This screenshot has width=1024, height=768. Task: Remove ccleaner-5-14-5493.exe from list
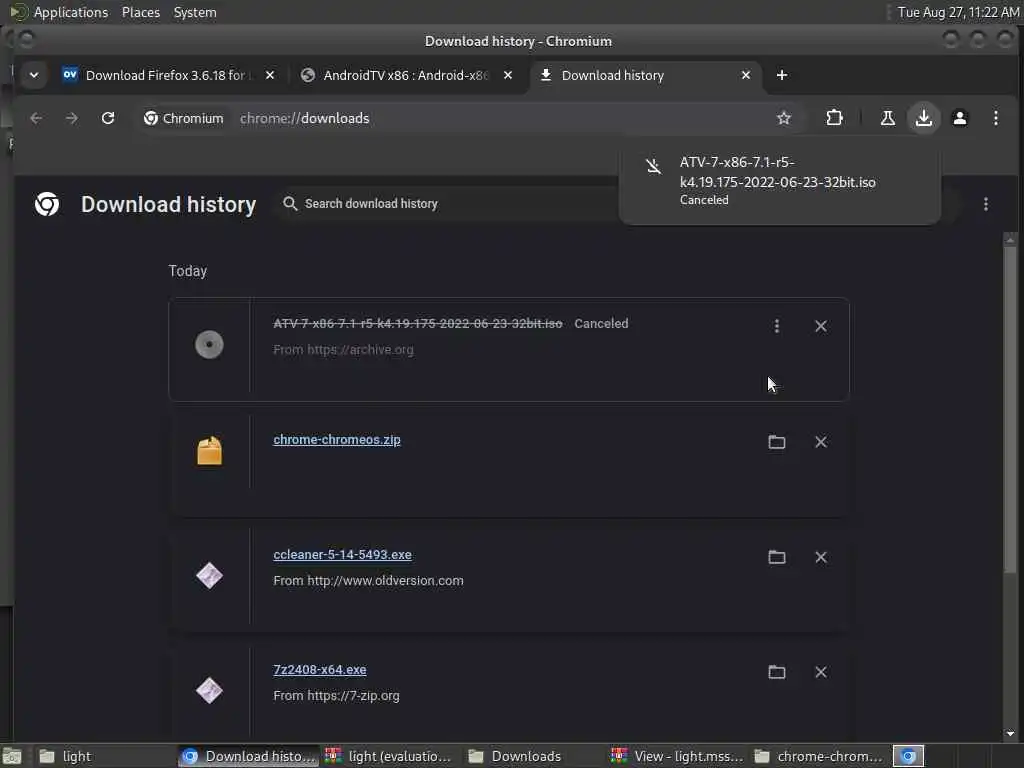(821, 557)
